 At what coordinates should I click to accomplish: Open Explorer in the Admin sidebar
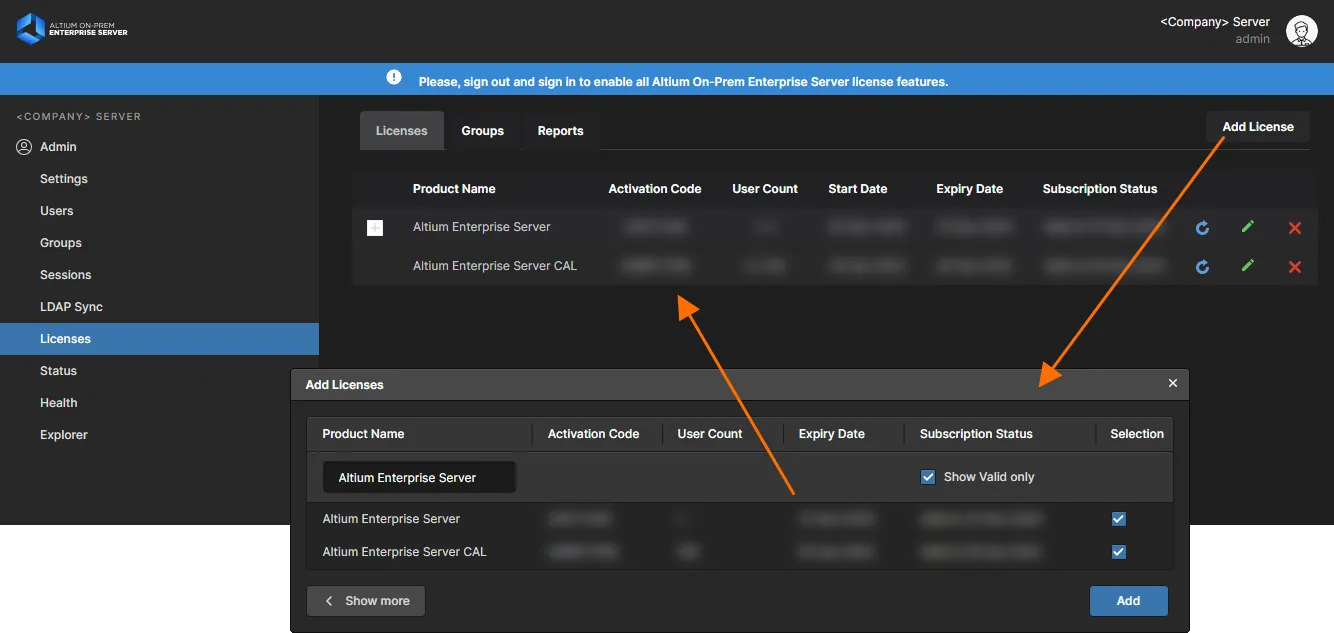pyautogui.click(x=64, y=435)
